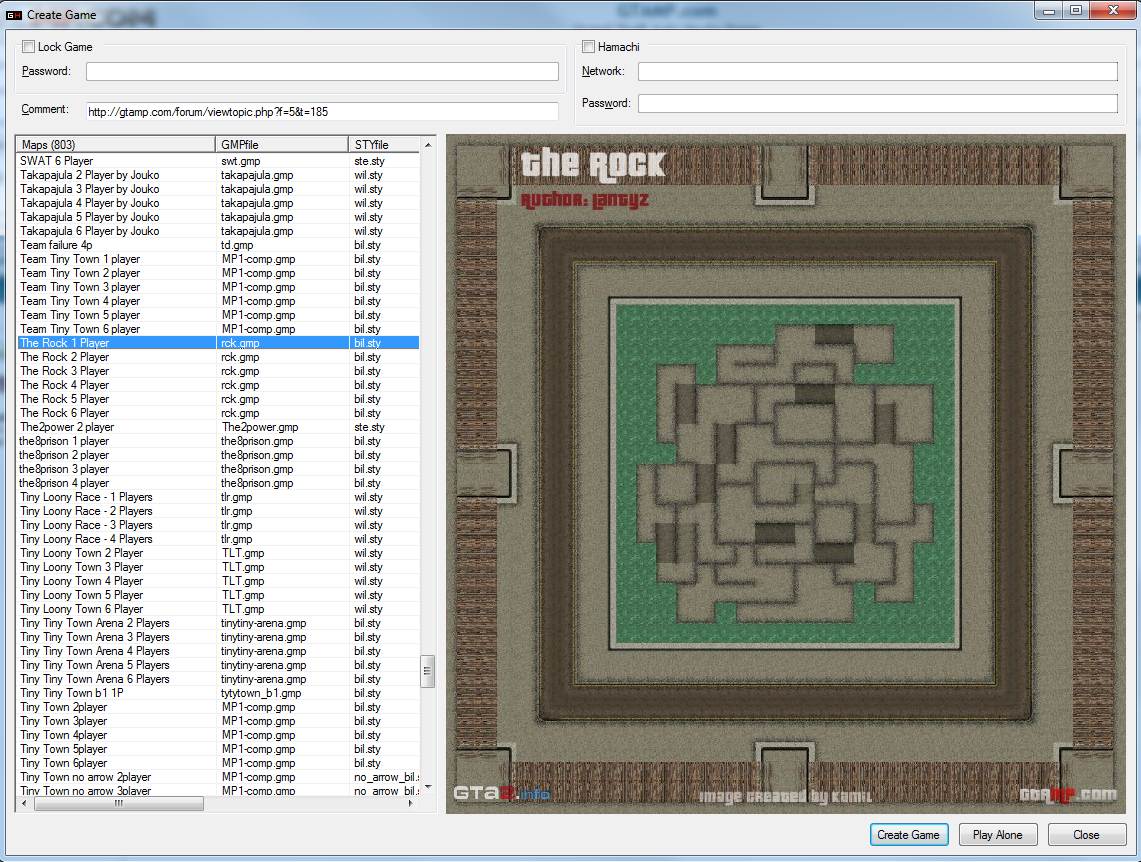Click the Hamachi Password input field
Viewport: 1141px width, 862px height.
pyautogui.click(x=877, y=104)
